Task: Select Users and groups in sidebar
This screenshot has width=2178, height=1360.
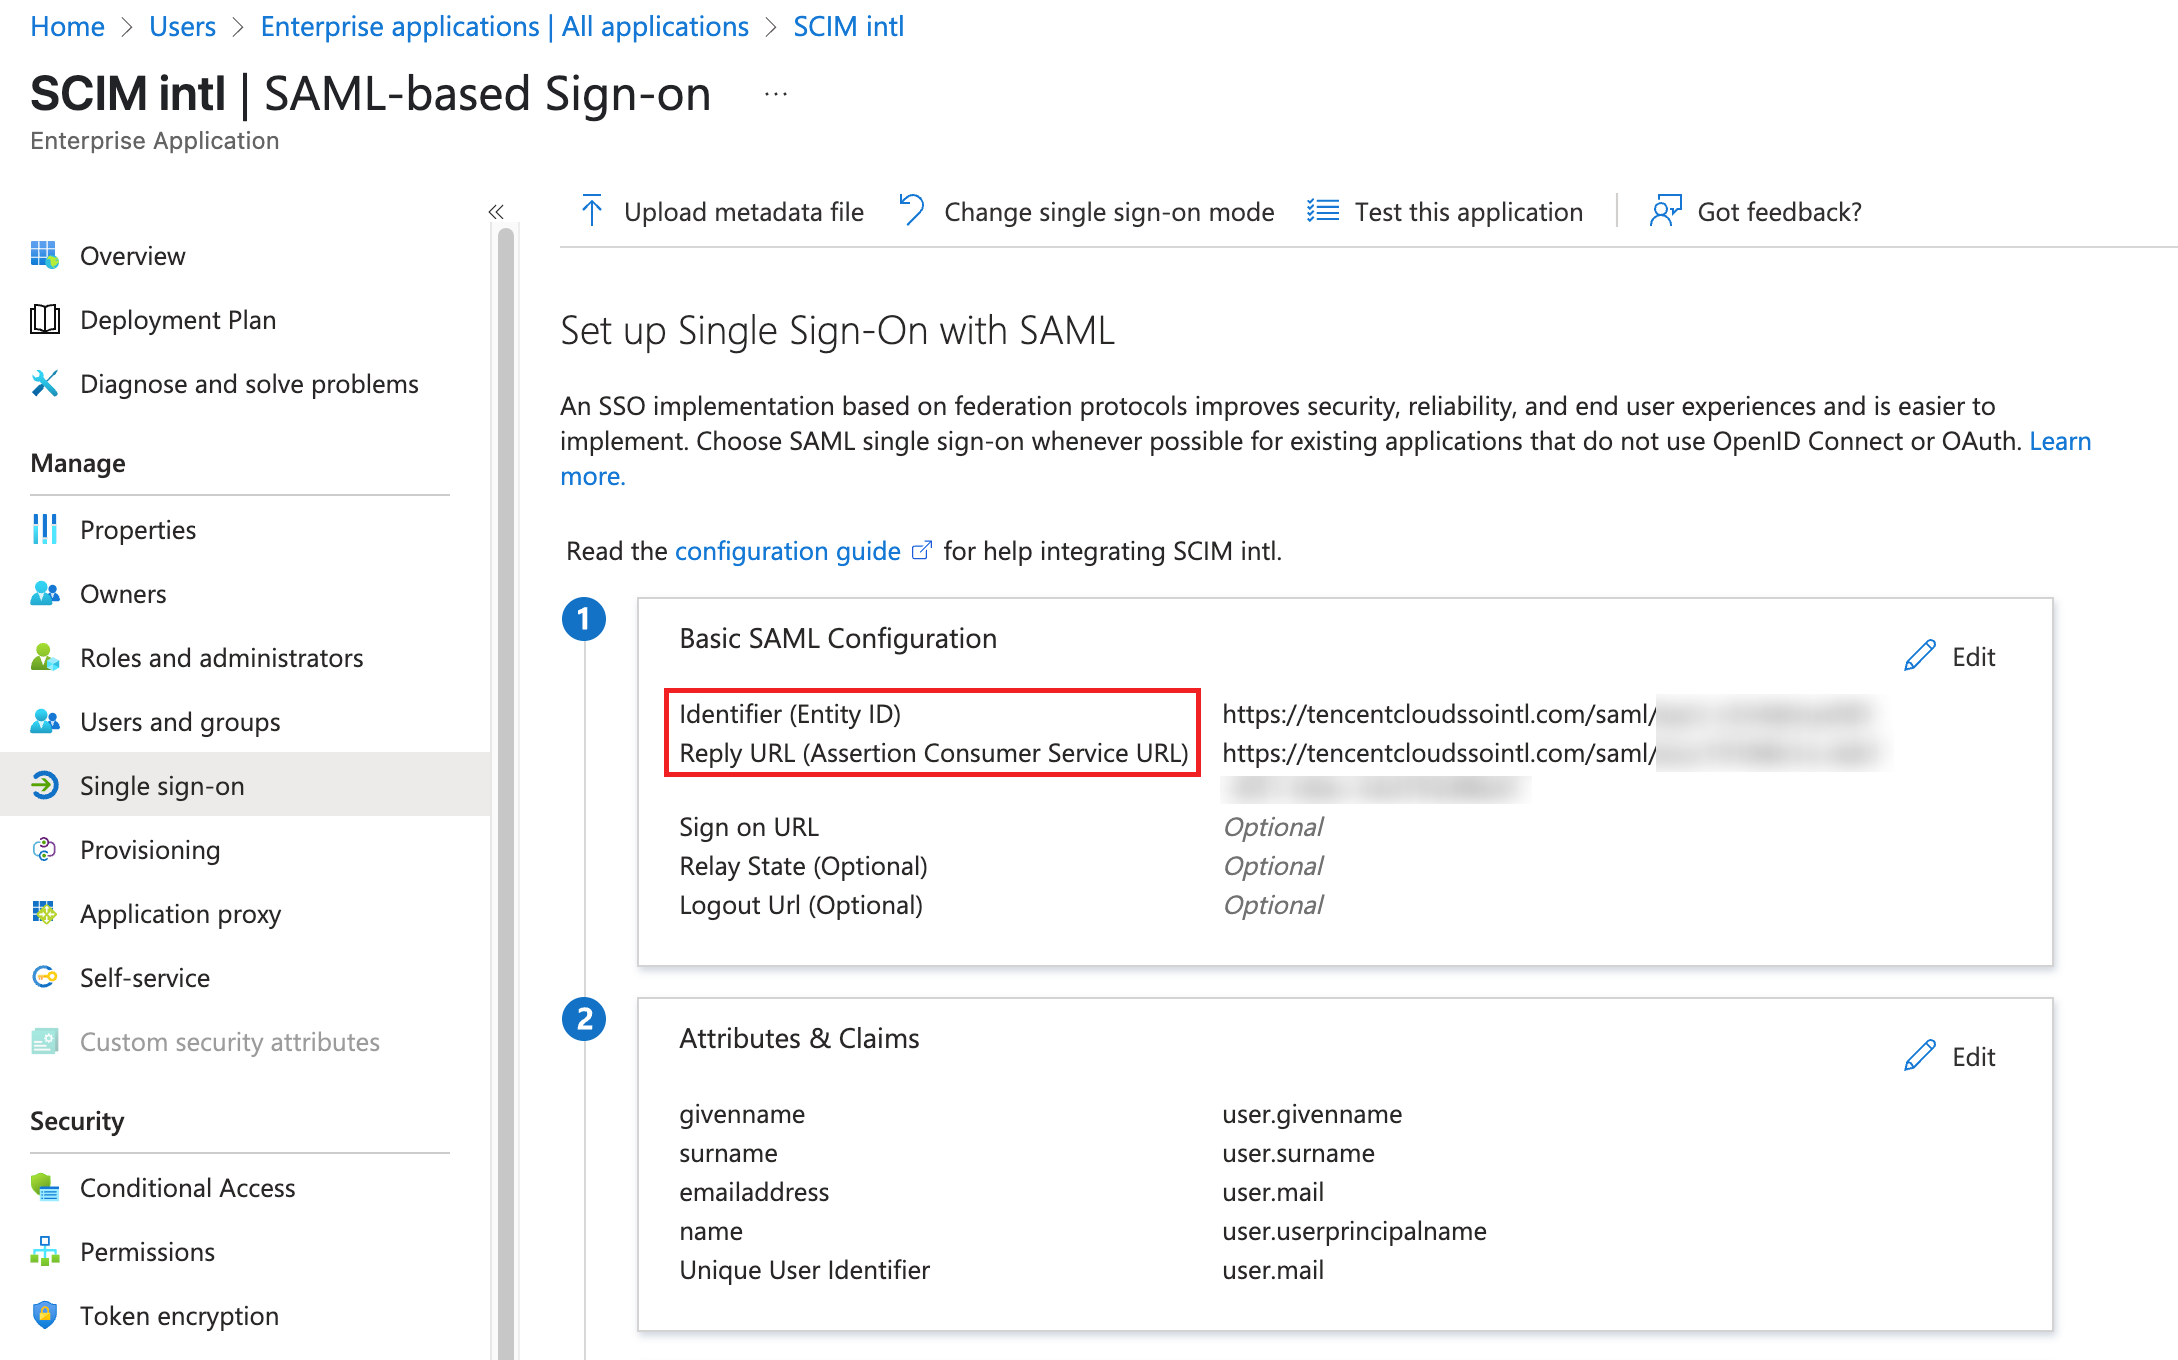Action: (x=180, y=722)
